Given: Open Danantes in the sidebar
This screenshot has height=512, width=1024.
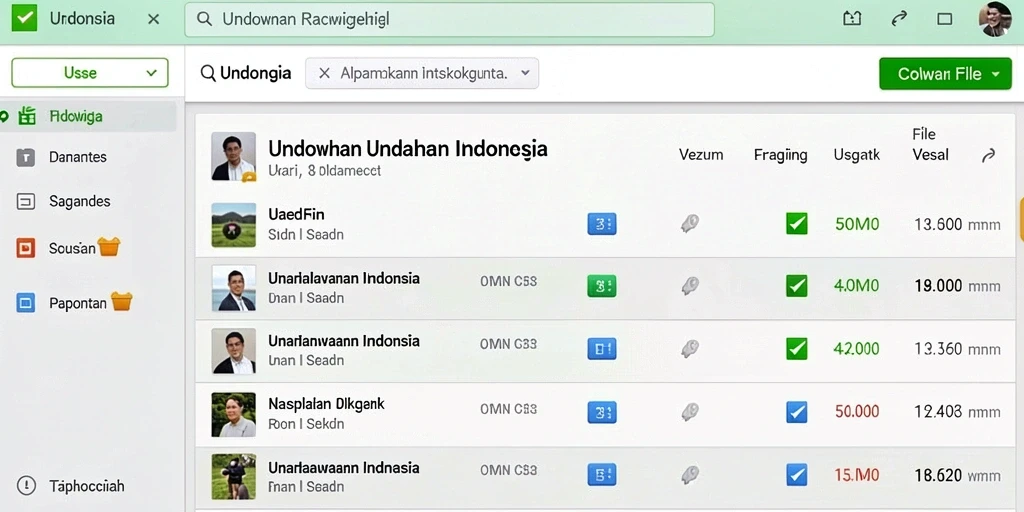Looking at the screenshot, I should [x=78, y=157].
